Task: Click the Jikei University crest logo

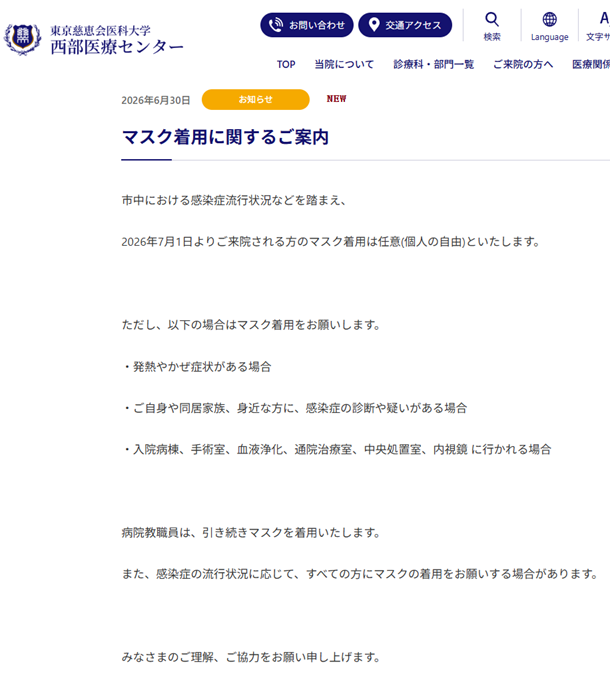Action: 22,39
